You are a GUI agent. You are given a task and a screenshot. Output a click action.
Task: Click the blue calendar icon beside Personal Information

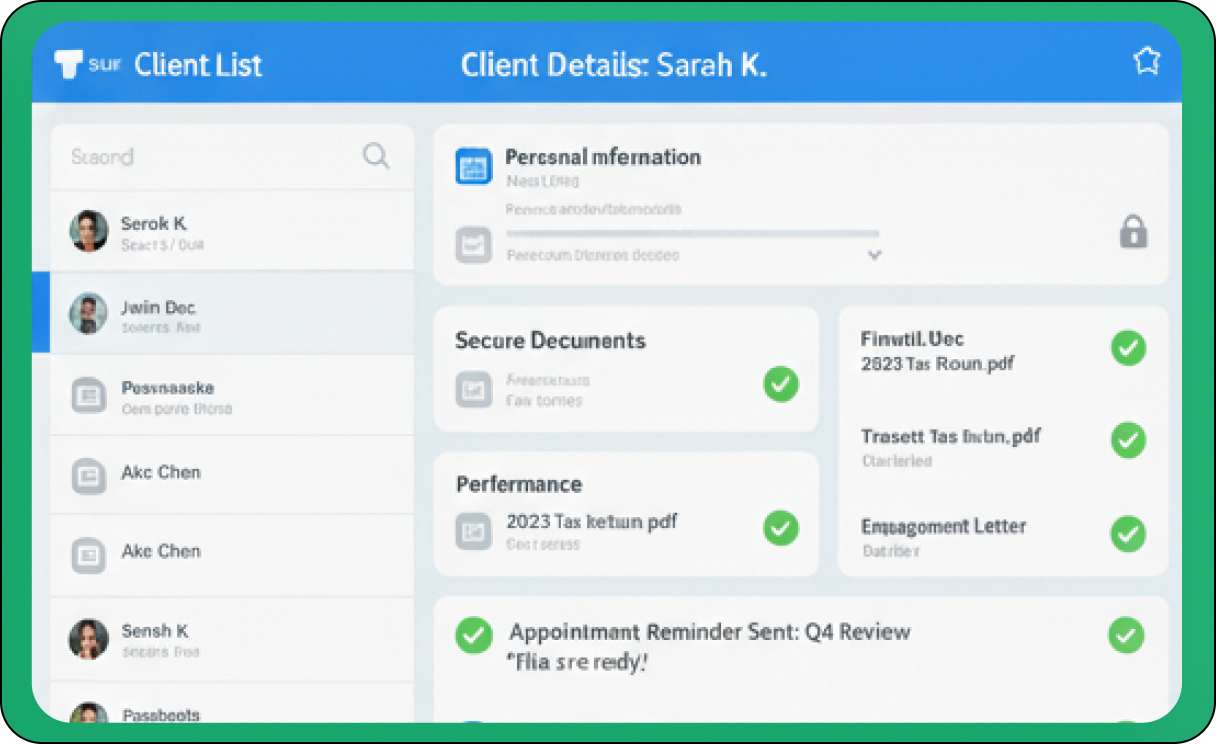pyautogui.click(x=473, y=165)
